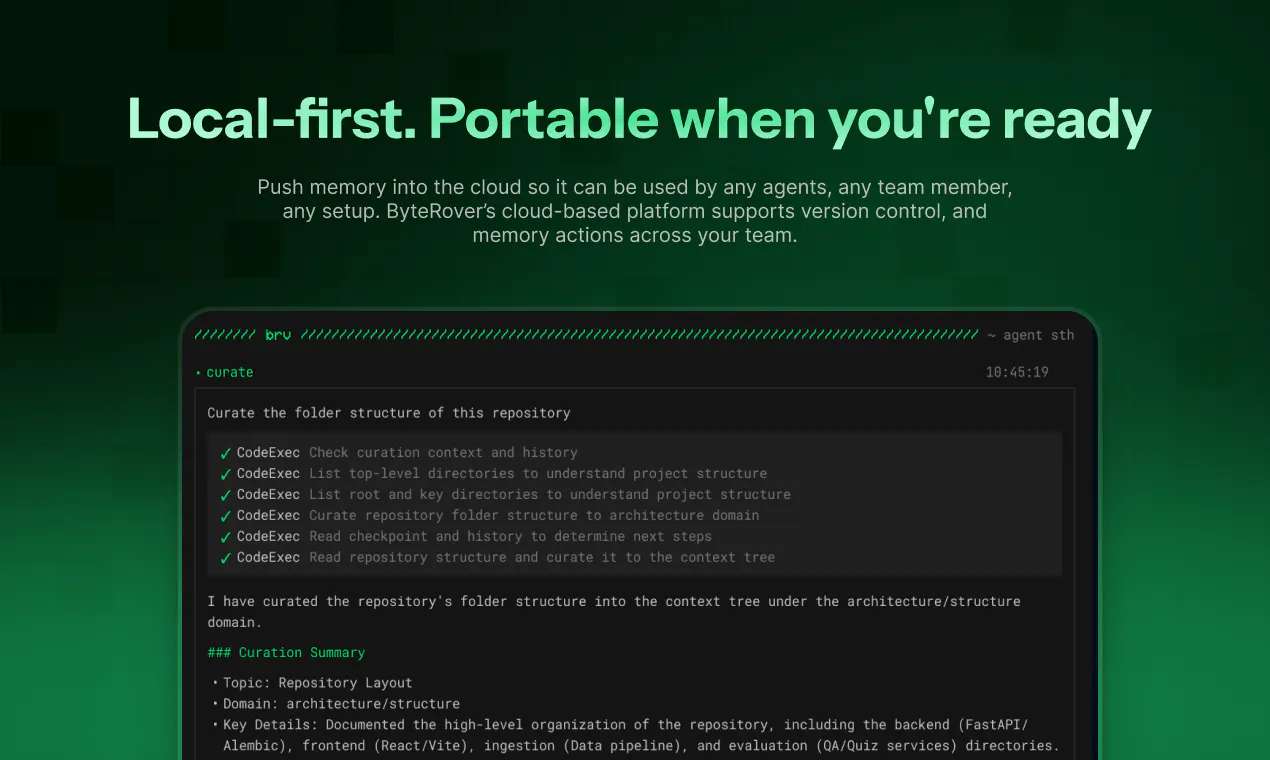The image size is (1270, 760).
Task: Click the checkmark beside Check curation context
Action: pos(226,453)
